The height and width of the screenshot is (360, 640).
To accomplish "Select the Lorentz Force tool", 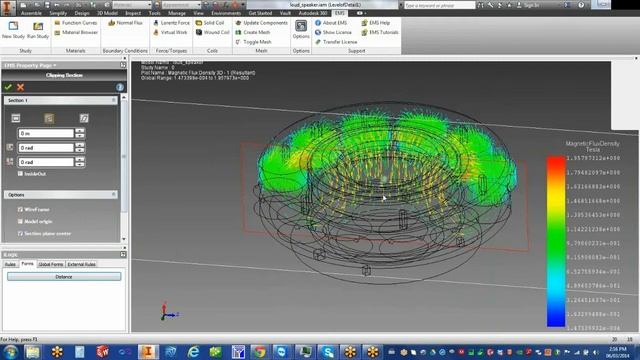I will click(171, 23).
